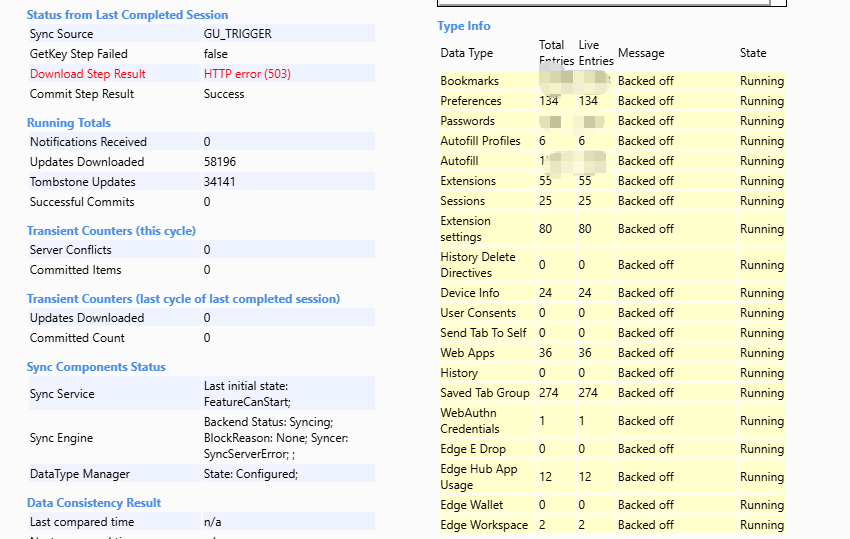Click the 'State' column header

pos(753,53)
